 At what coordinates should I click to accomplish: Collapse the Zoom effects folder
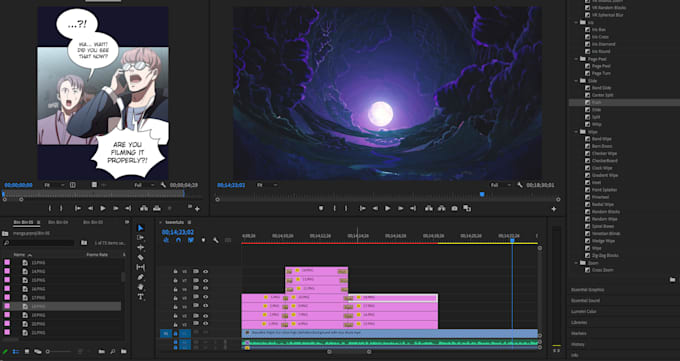point(576,263)
